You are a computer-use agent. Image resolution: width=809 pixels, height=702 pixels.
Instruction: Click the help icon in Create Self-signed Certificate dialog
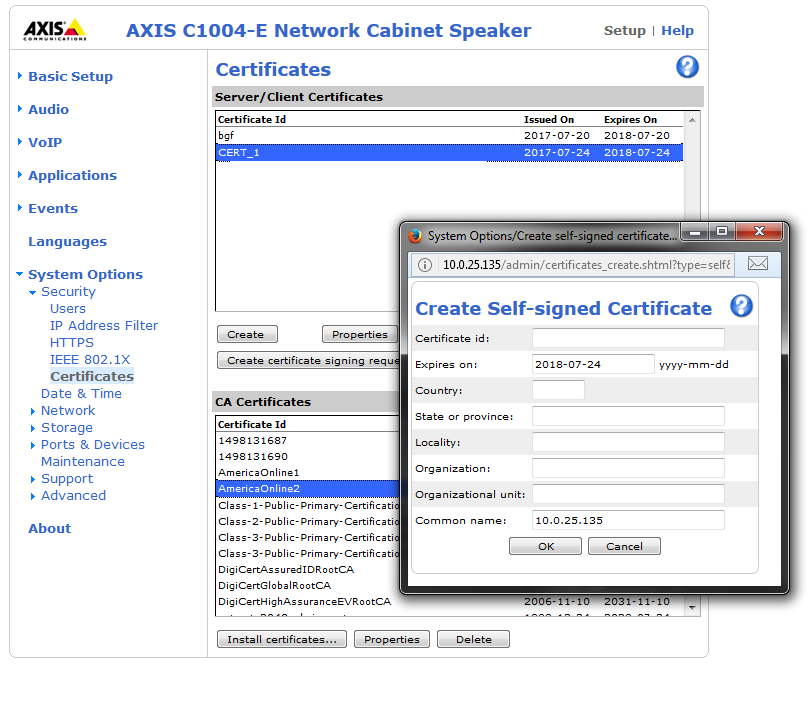740,306
